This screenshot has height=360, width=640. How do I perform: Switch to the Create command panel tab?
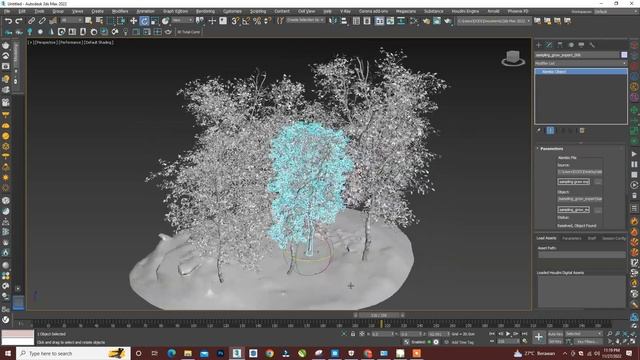pyautogui.click(x=539, y=45)
